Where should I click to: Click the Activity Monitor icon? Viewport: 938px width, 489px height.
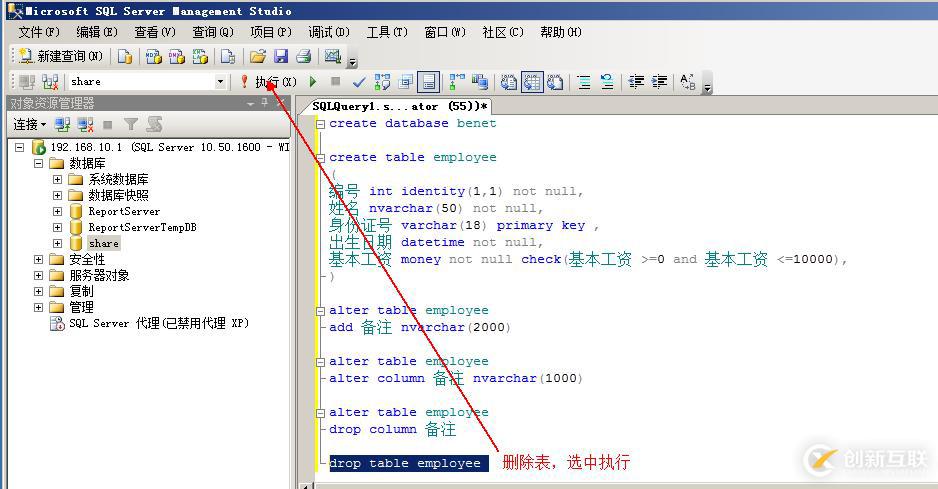[333, 56]
